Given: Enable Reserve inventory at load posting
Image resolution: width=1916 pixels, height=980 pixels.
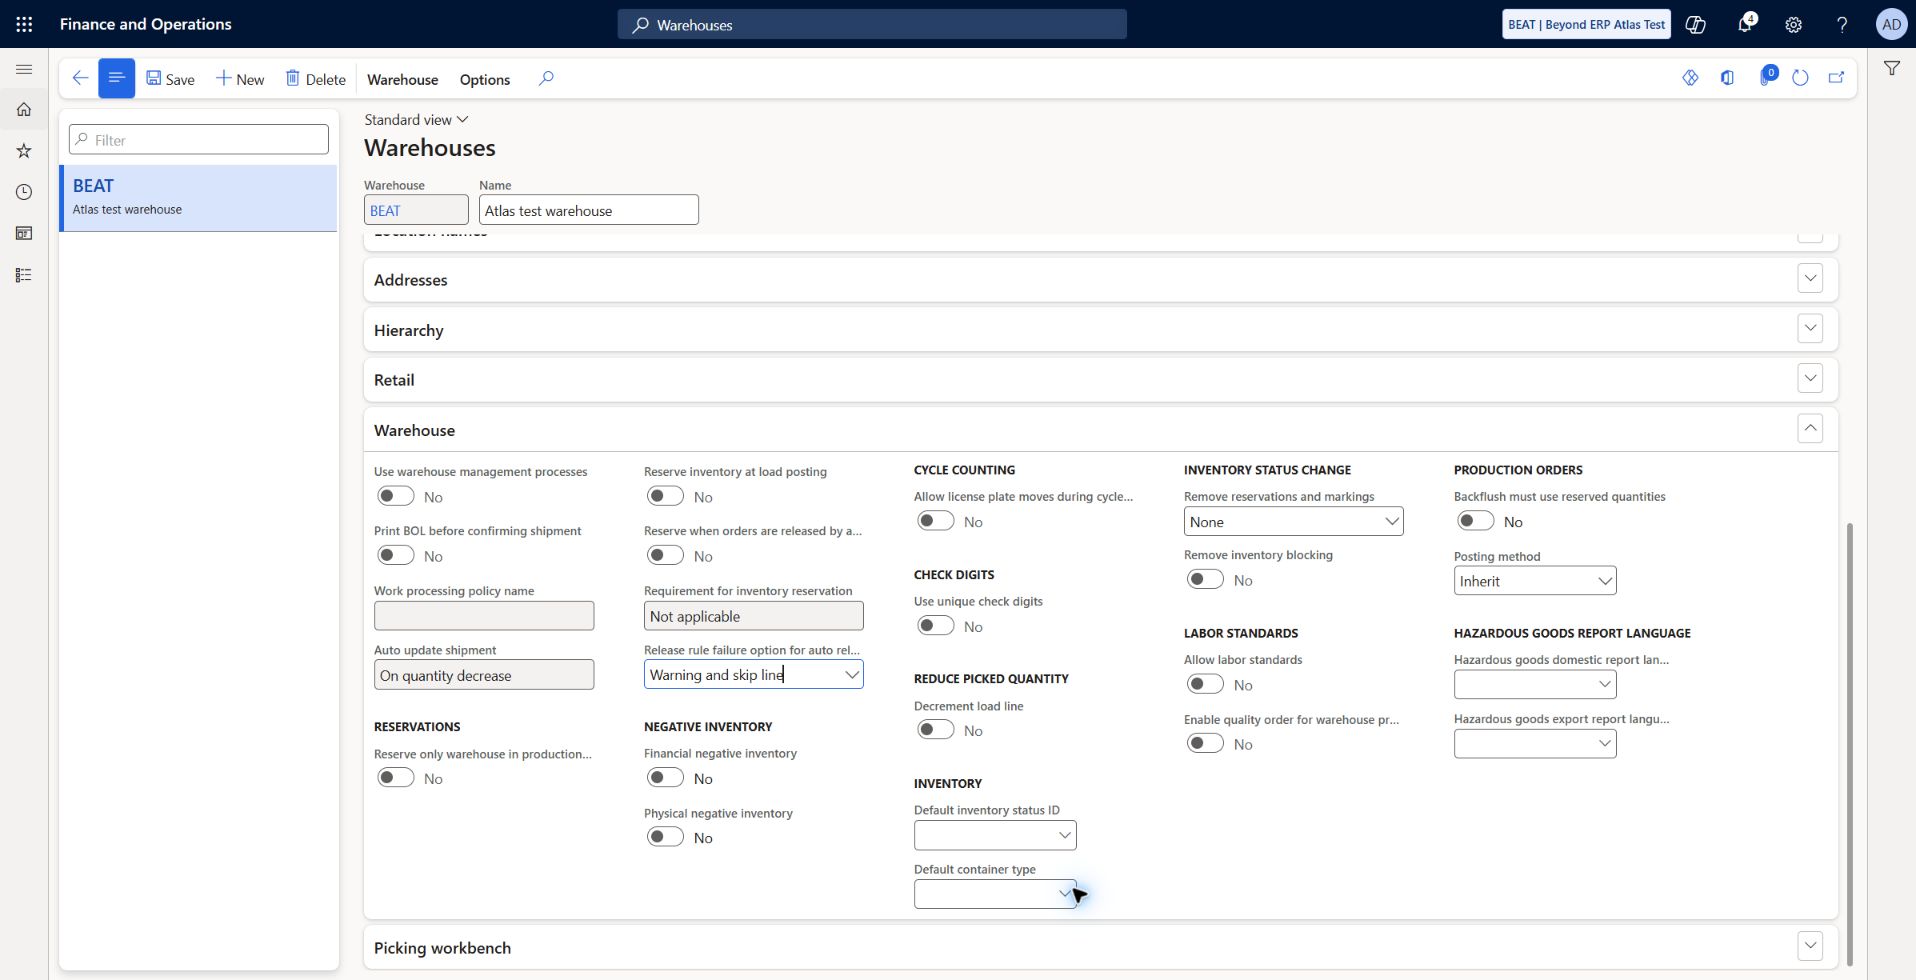Looking at the screenshot, I should point(666,496).
